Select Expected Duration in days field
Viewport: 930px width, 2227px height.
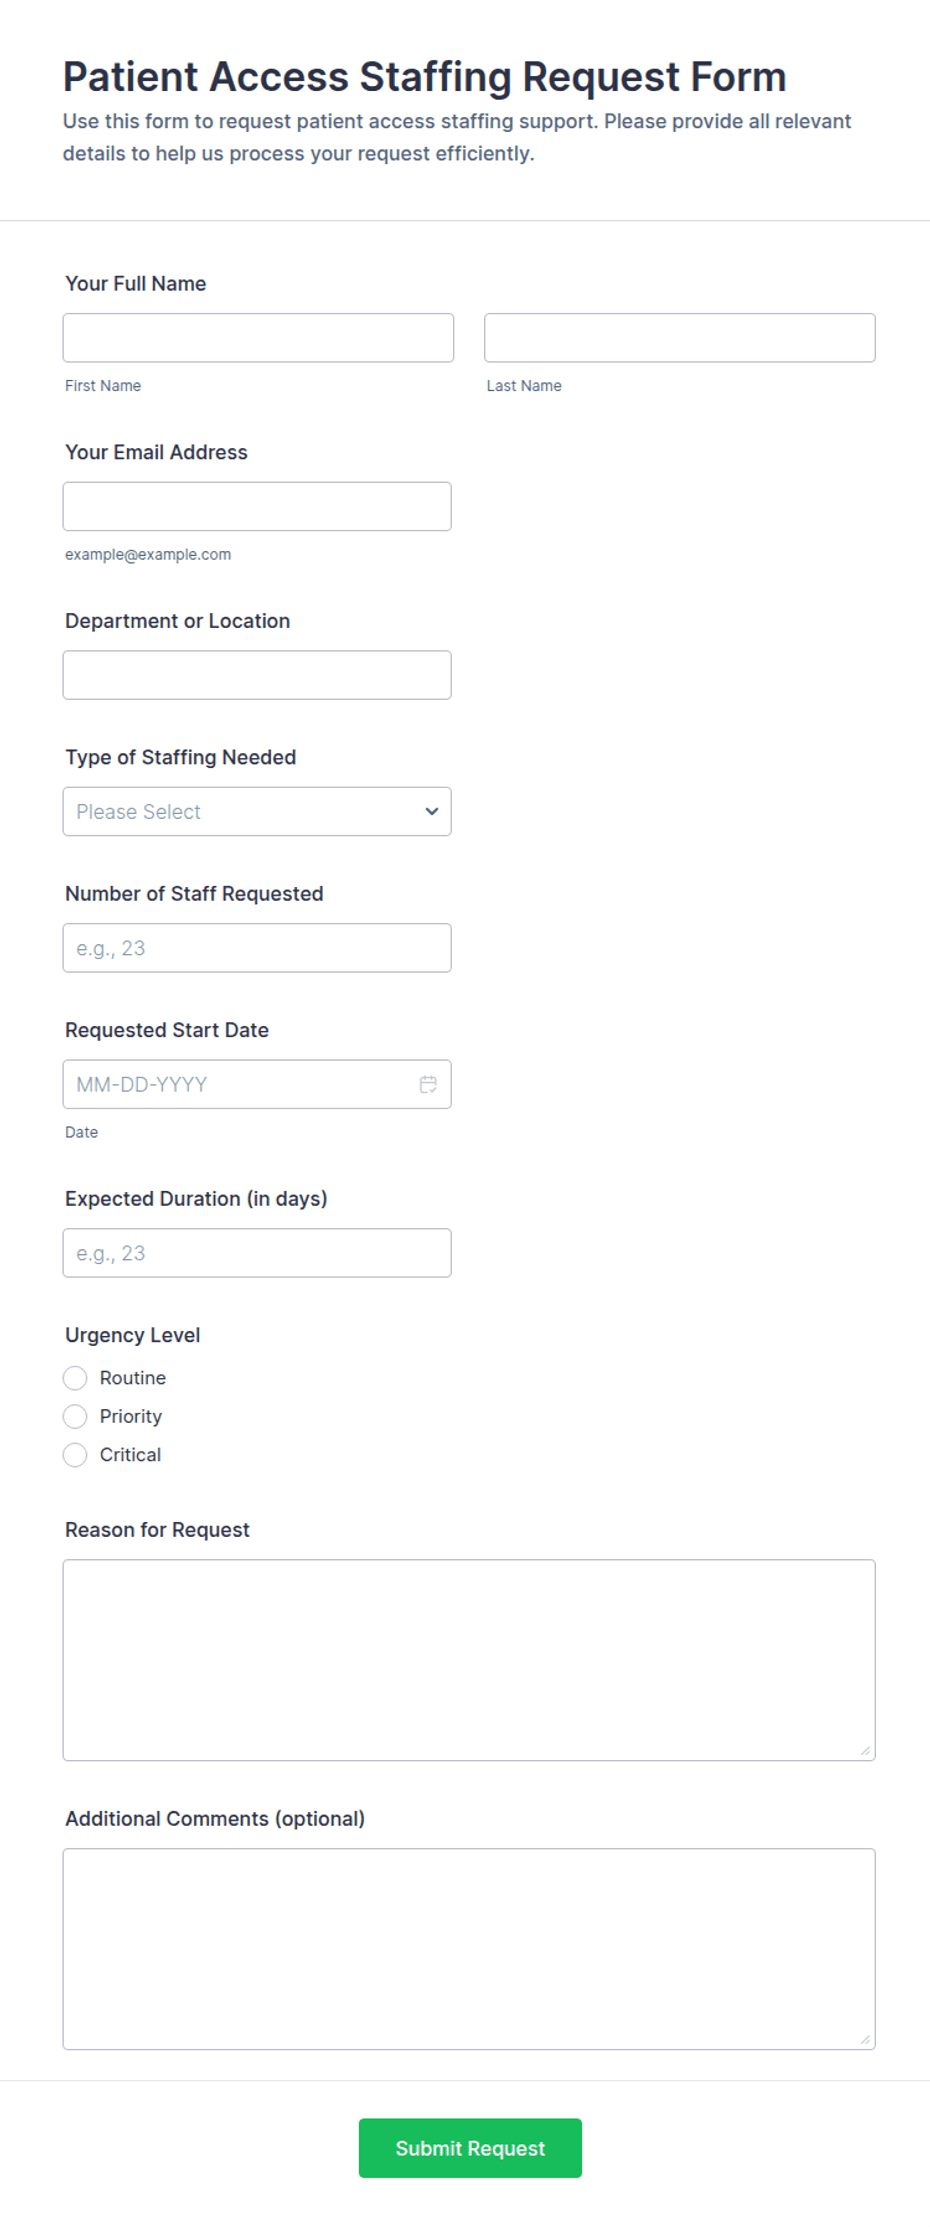(x=257, y=1253)
